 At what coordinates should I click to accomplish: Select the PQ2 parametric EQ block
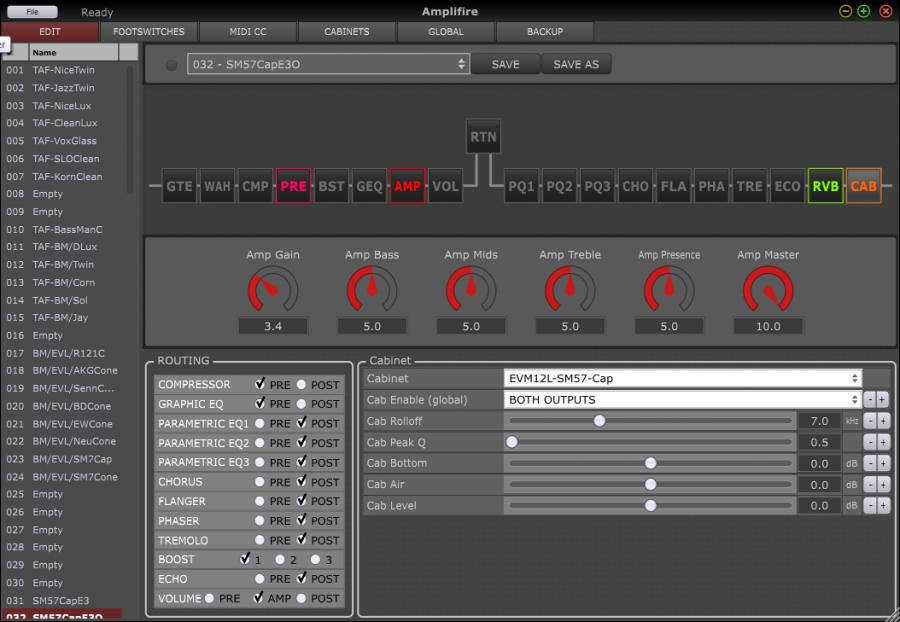pyautogui.click(x=559, y=186)
